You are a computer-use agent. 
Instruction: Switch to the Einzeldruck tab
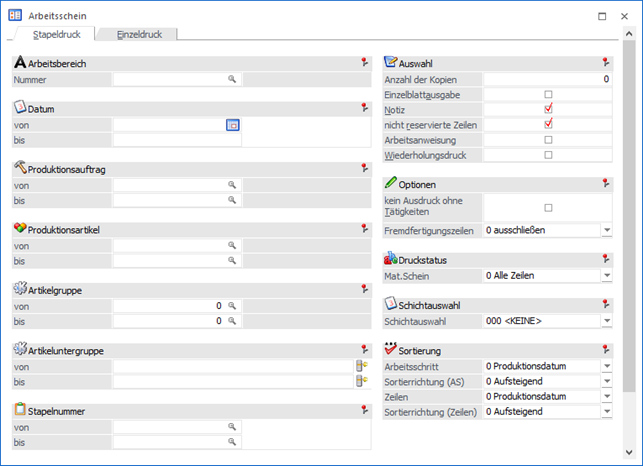point(139,34)
